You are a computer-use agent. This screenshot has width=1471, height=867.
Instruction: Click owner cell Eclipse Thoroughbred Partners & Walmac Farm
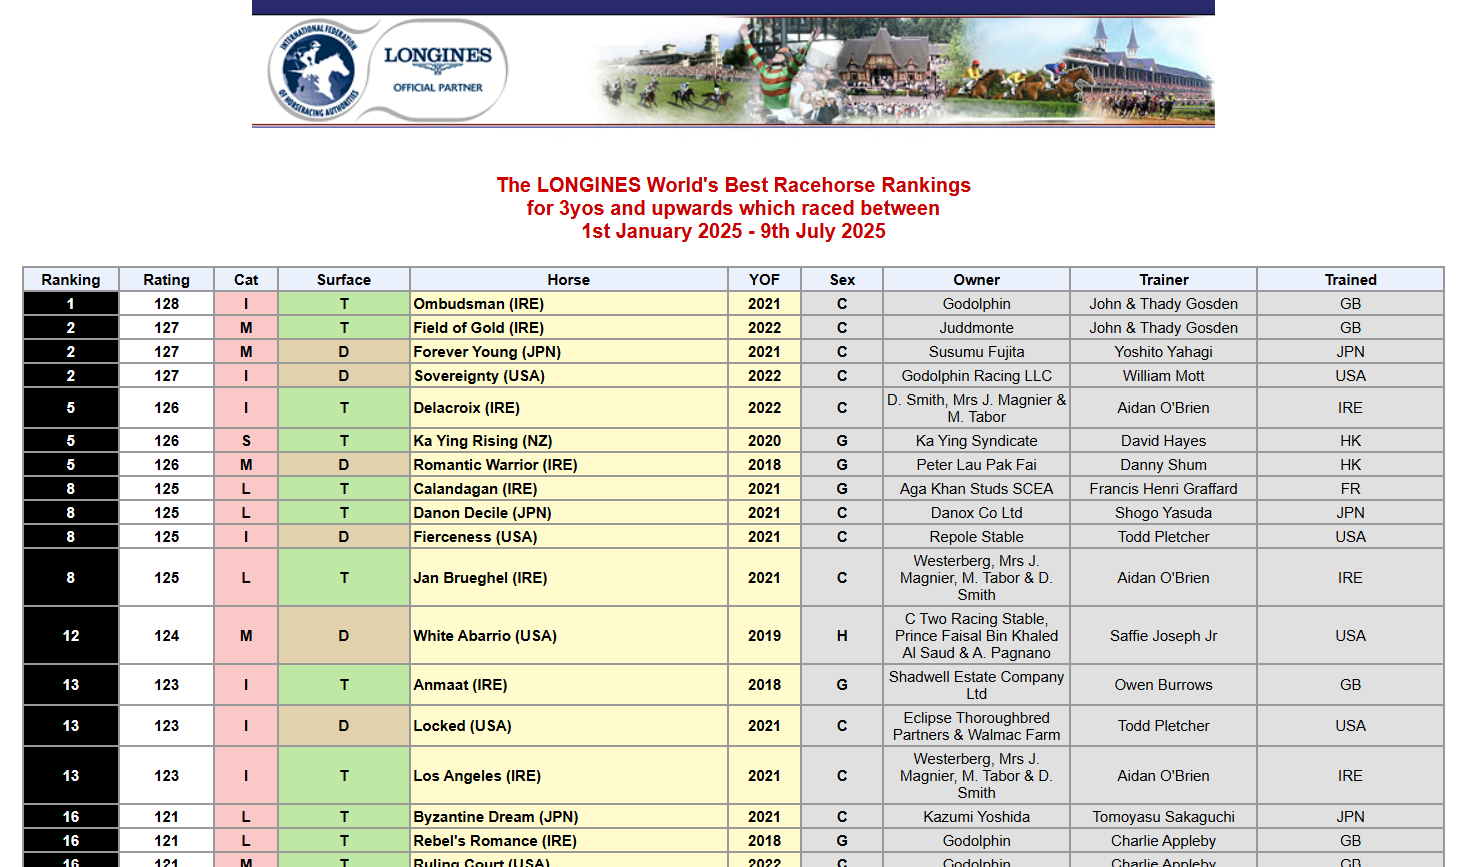(977, 726)
